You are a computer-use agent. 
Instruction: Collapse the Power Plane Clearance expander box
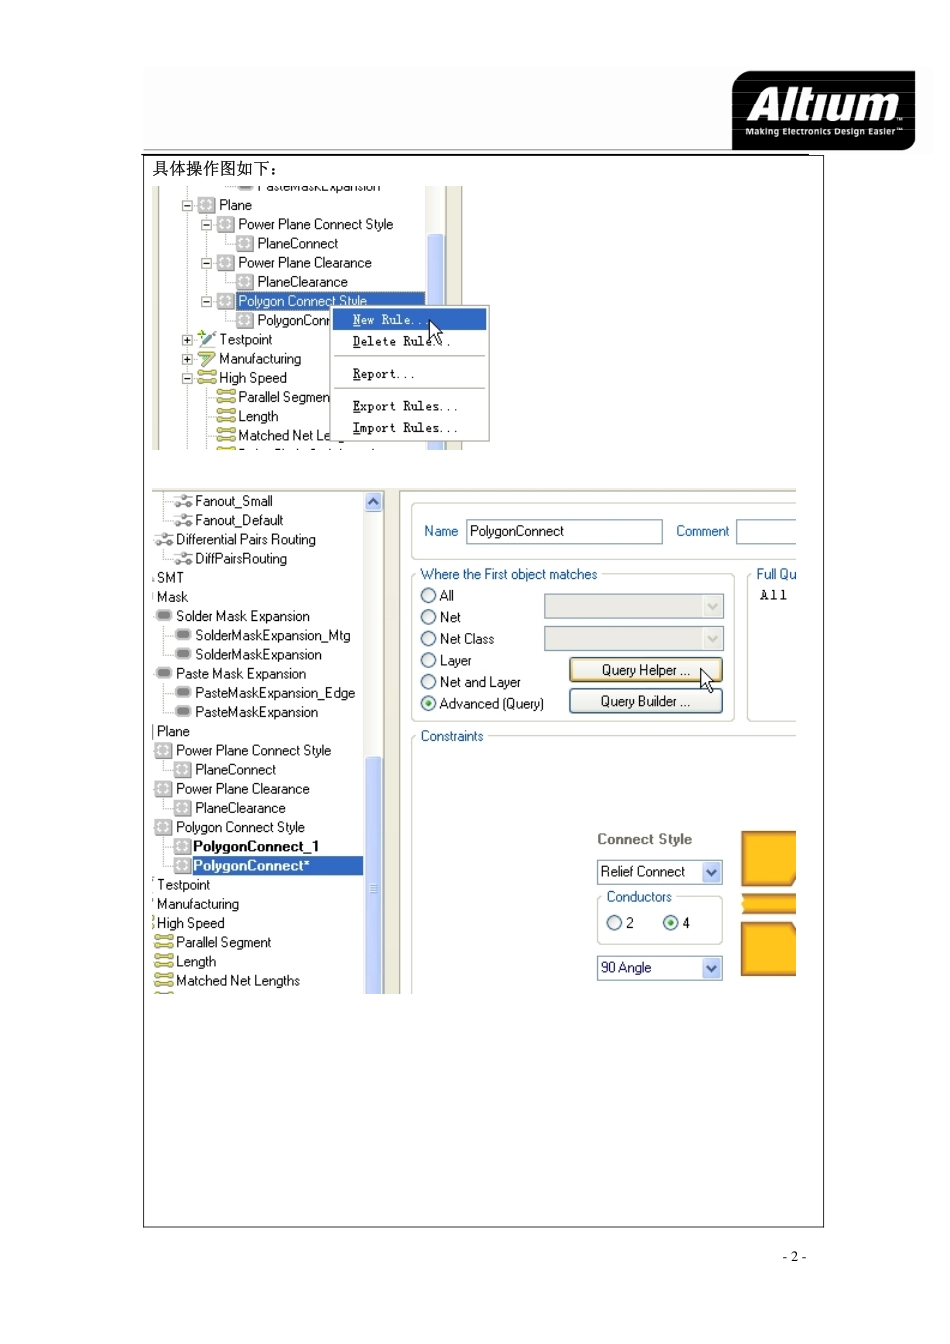point(206,263)
